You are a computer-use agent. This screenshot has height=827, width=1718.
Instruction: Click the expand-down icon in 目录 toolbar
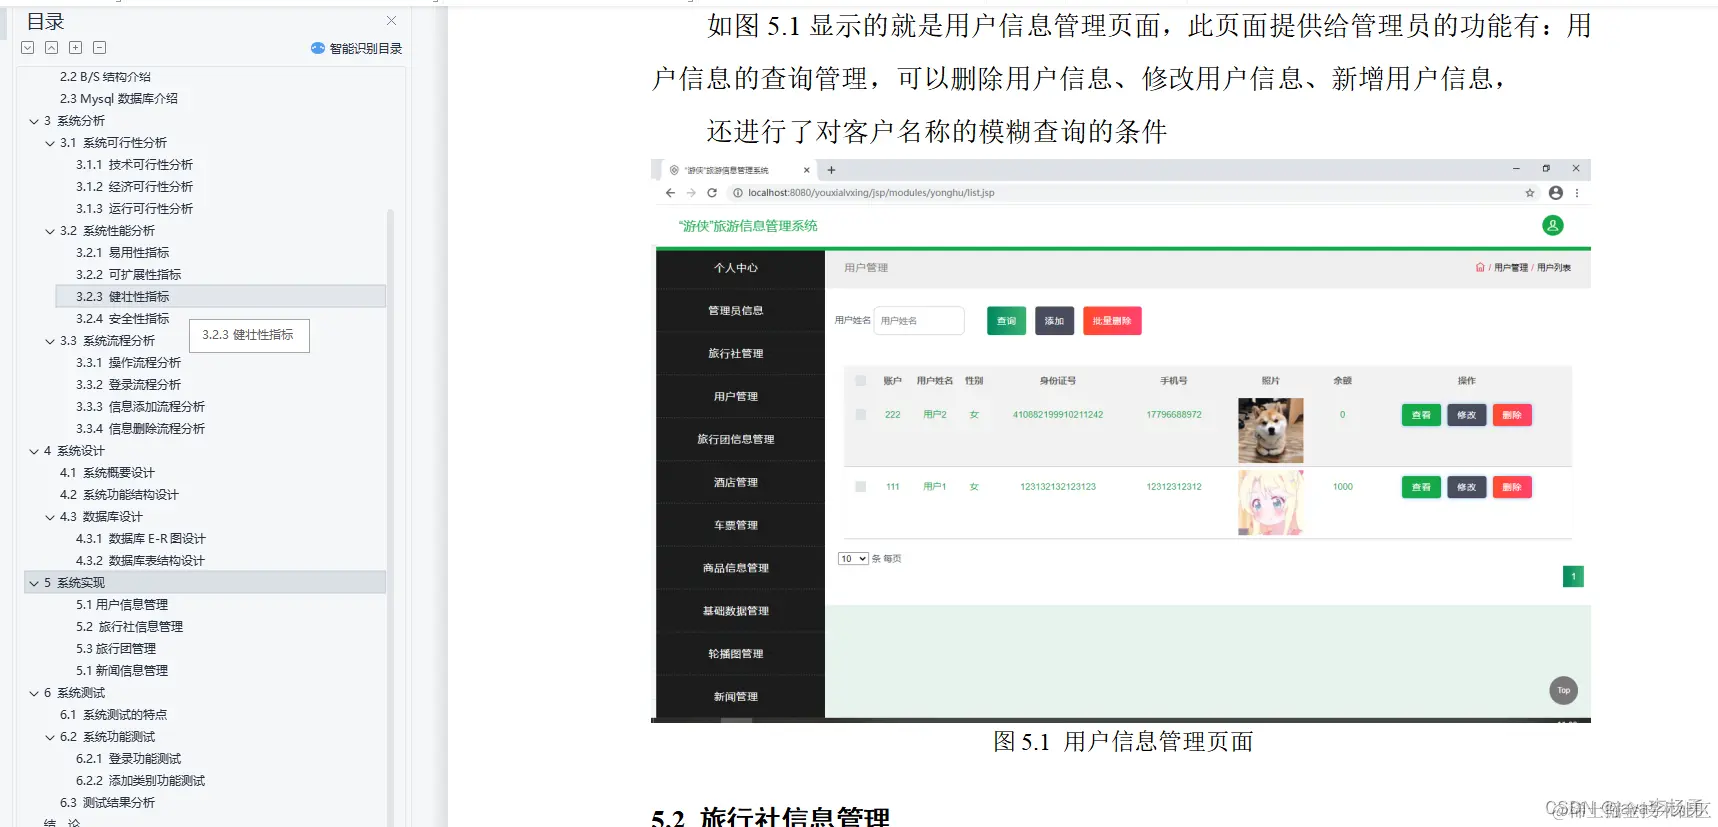tap(28, 48)
